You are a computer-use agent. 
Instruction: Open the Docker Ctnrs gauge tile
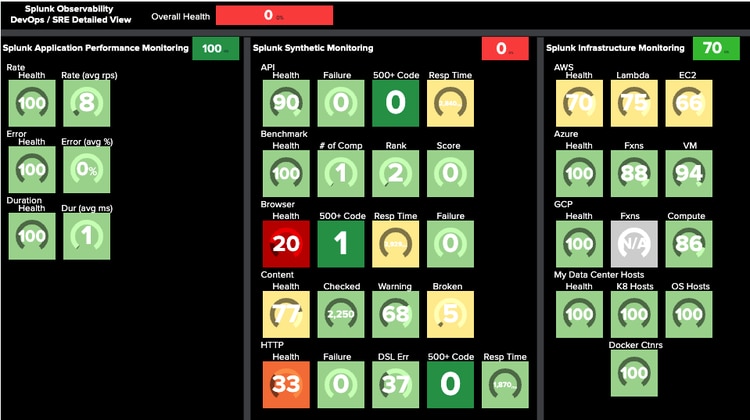coord(634,373)
